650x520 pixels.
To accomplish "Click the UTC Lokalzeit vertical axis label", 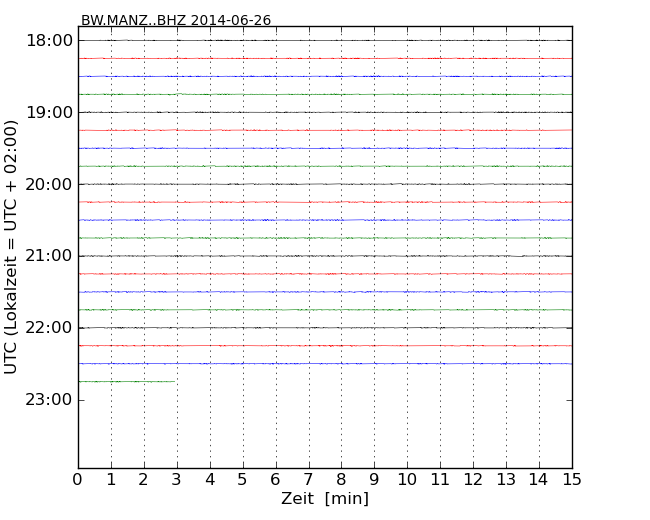I will pyautogui.click(x=10, y=247).
